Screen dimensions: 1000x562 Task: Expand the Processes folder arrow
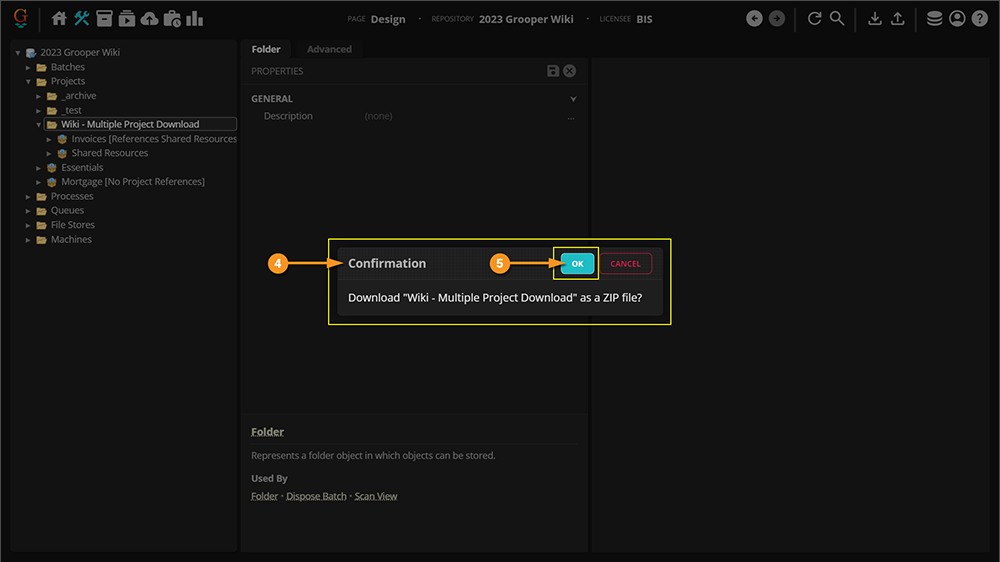[x=28, y=196]
